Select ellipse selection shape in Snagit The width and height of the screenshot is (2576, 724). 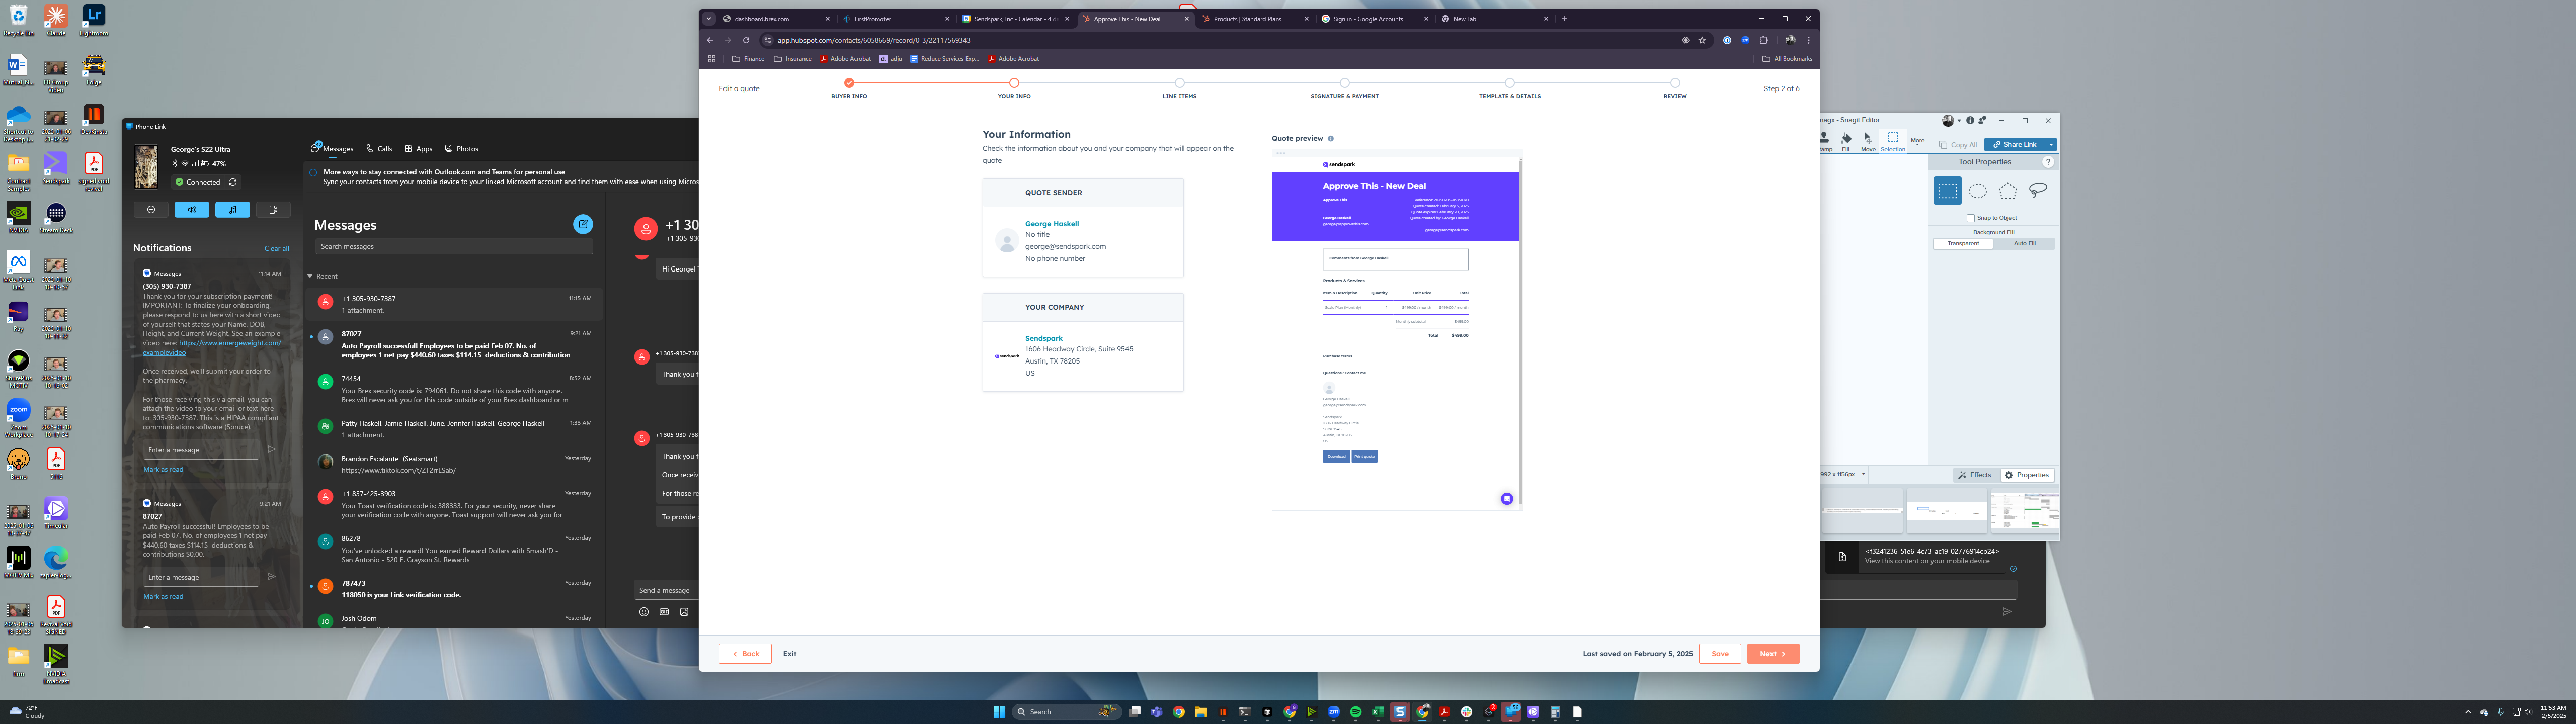tap(1978, 190)
